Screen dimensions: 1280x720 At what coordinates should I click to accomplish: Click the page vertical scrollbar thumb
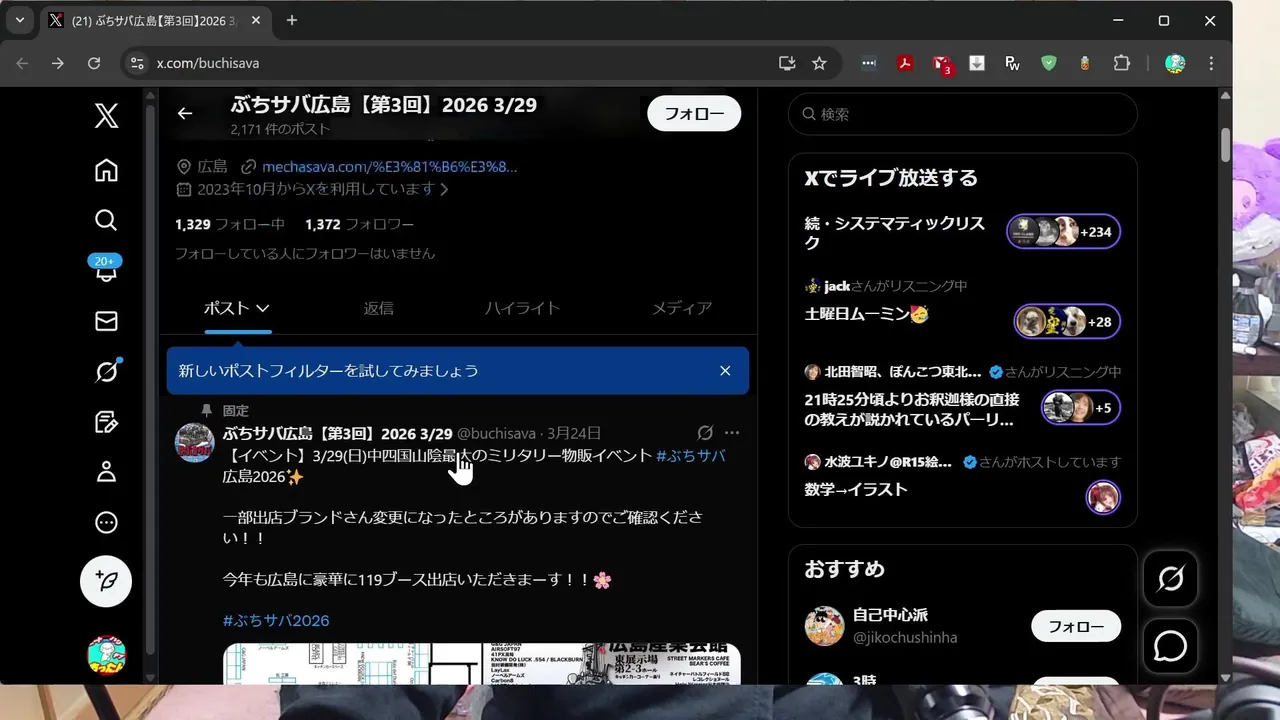[x=1225, y=144]
